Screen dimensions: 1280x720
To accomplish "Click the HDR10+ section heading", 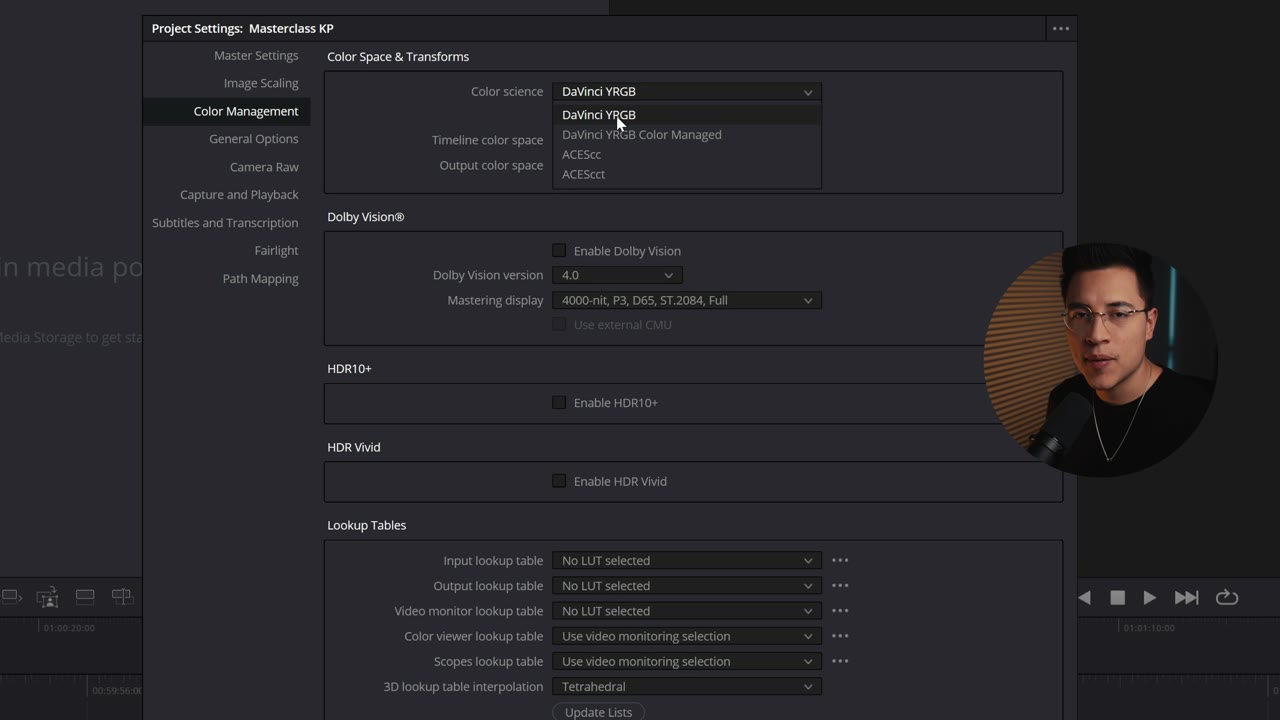I will coord(349,369).
